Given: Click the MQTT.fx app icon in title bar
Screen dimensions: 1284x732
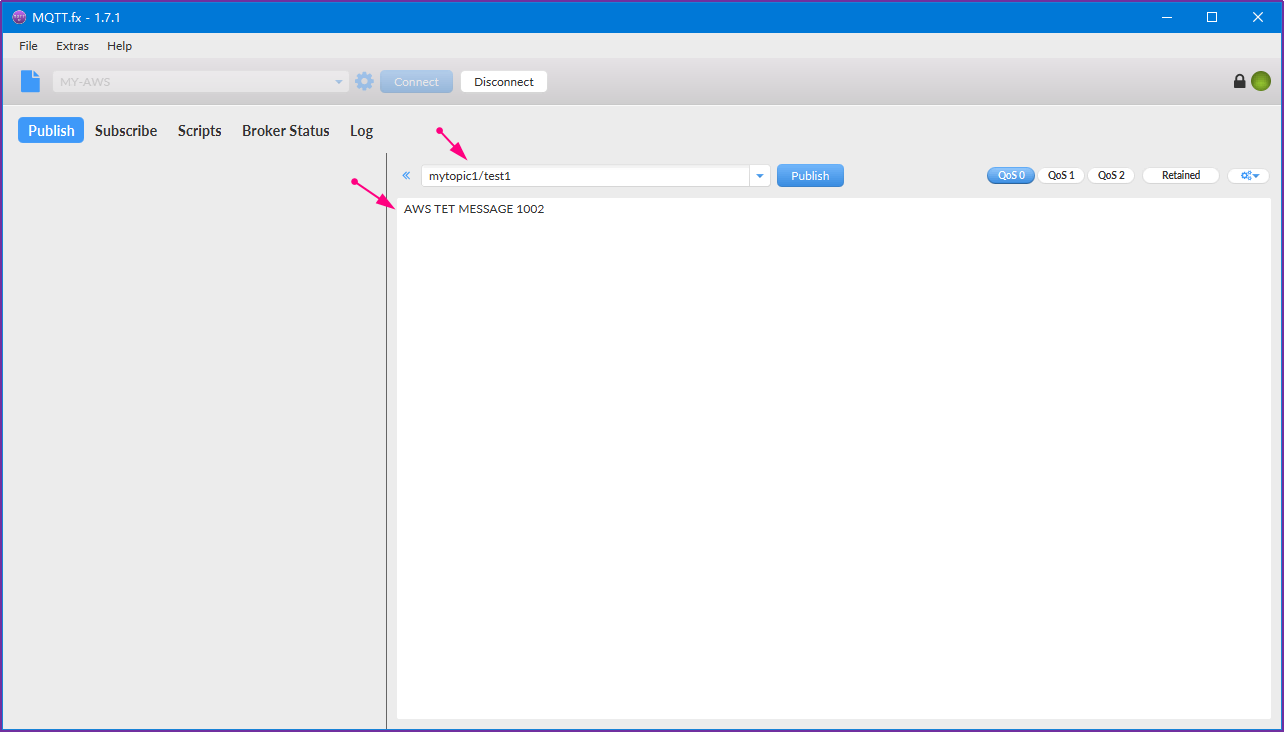Looking at the screenshot, I should tap(19, 17).
